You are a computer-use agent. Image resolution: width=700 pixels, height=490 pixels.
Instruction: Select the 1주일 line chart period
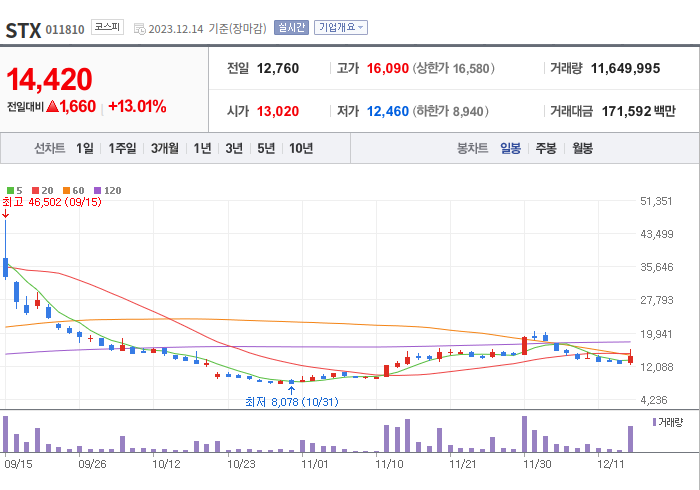[122, 148]
